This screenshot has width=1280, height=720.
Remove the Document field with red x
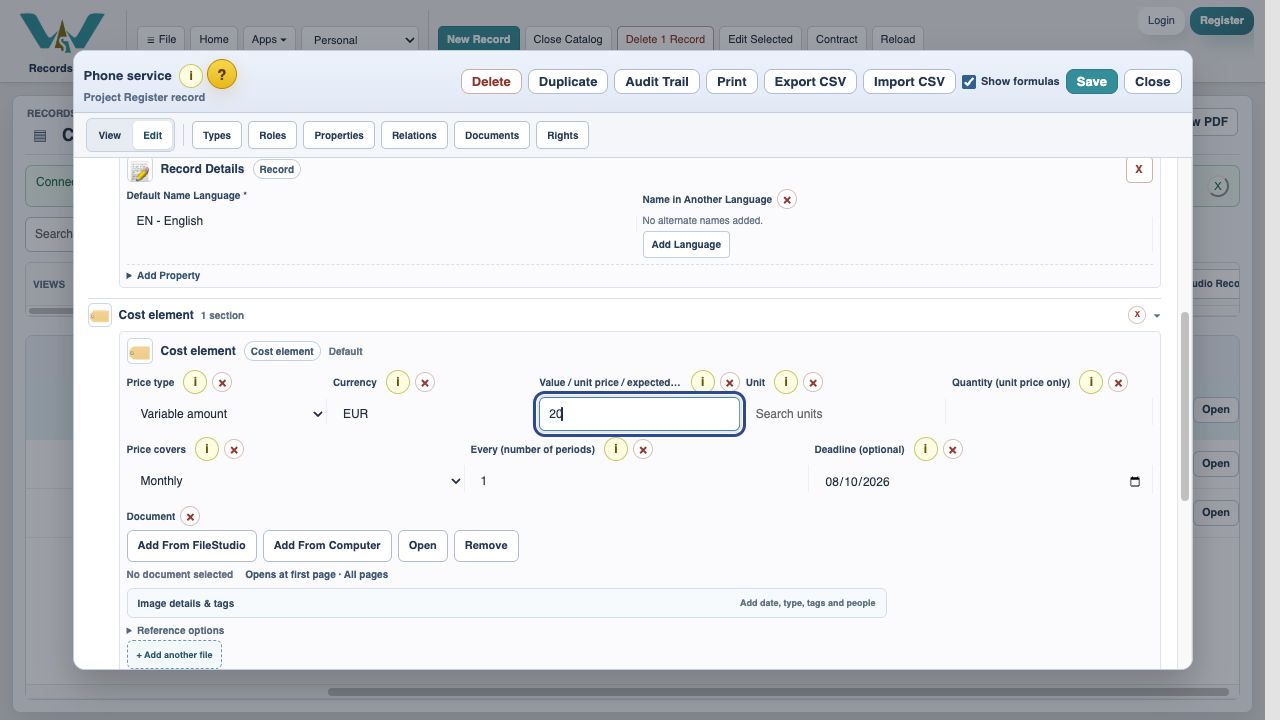190,517
